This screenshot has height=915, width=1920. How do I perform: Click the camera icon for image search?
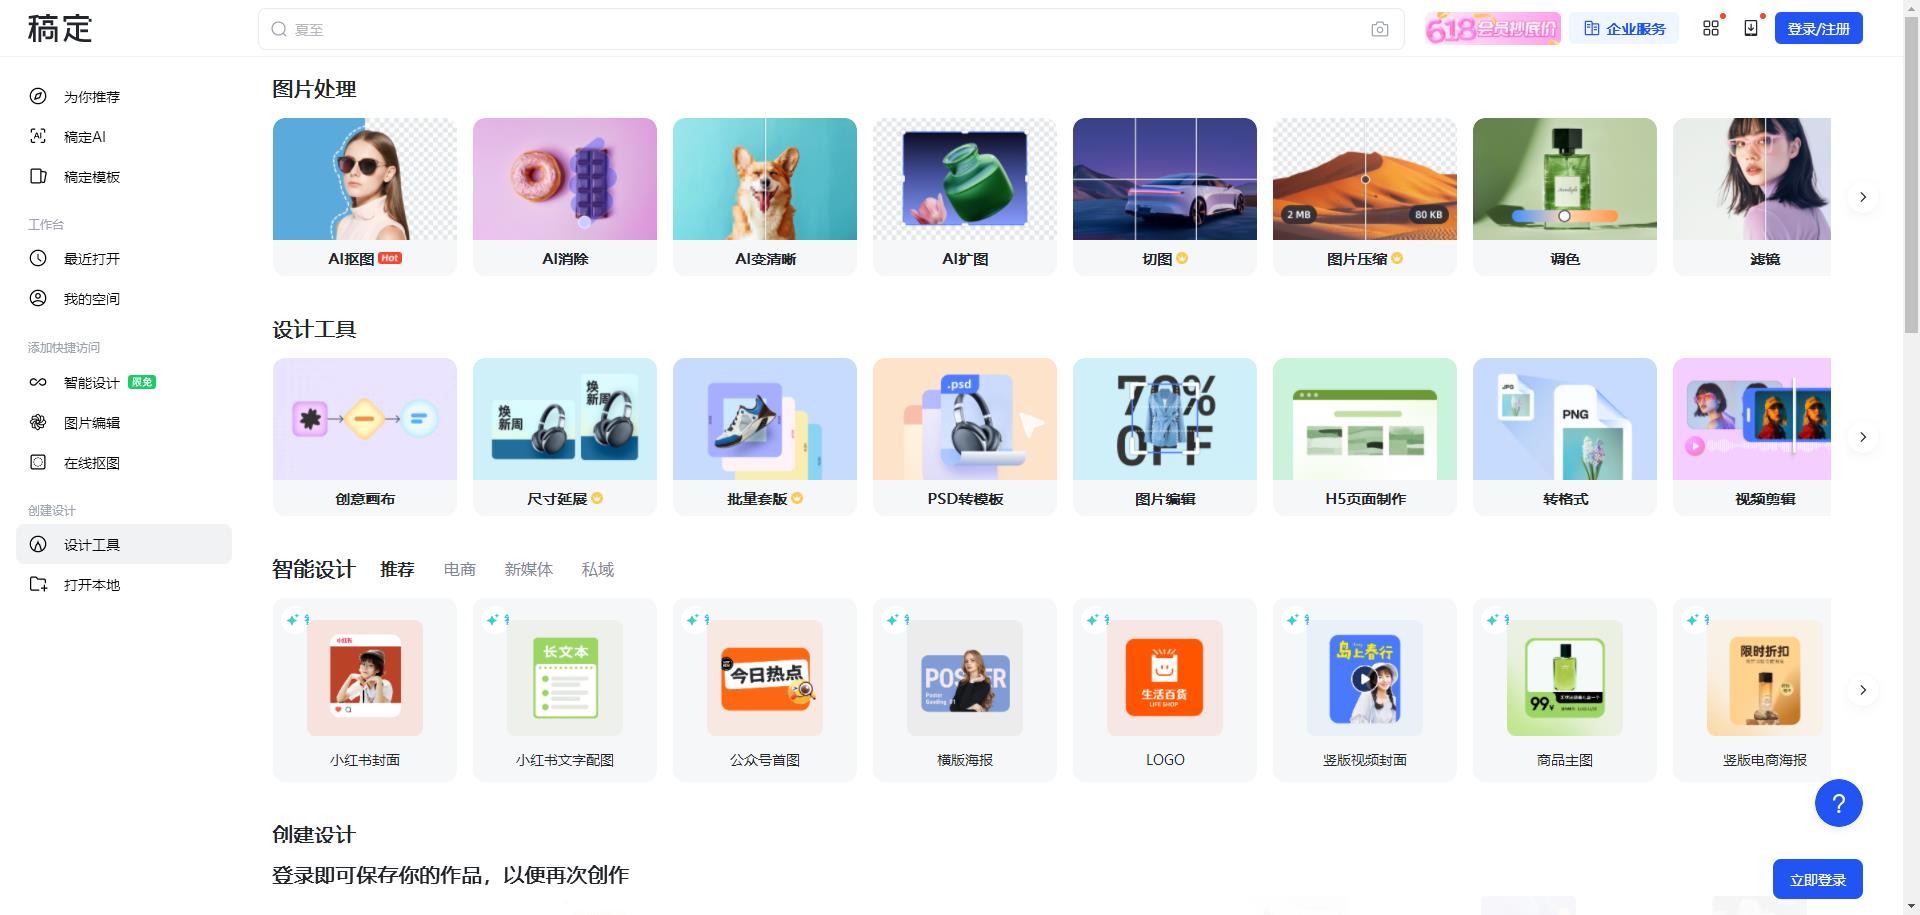tap(1380, 29)
